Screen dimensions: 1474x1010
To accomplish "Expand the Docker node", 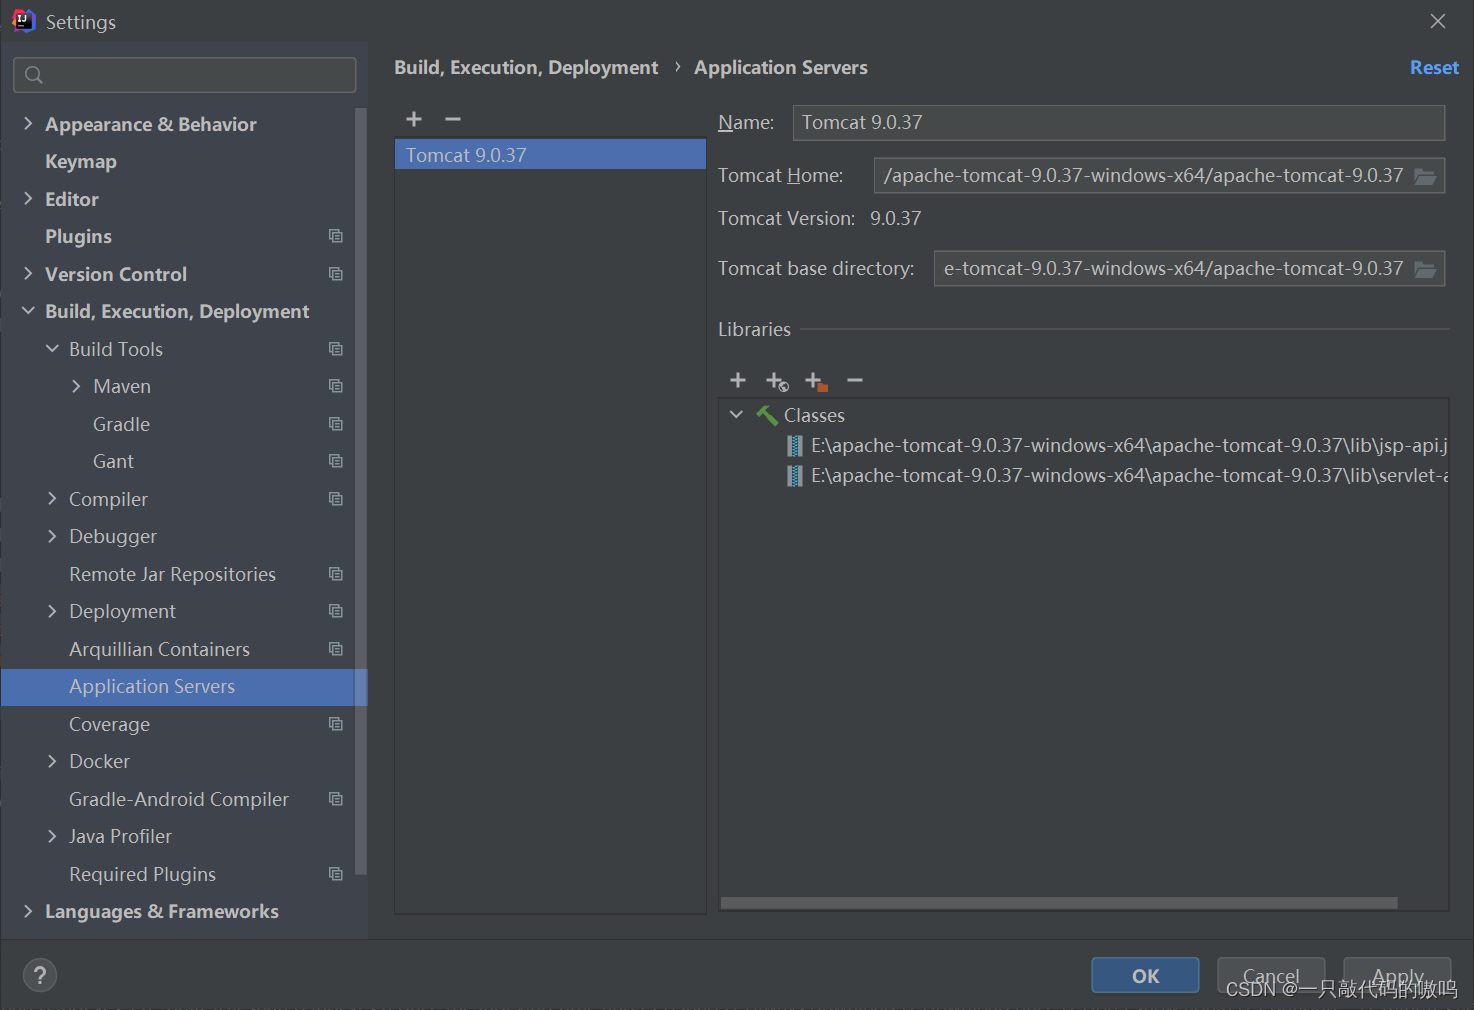I will point(52,761).
